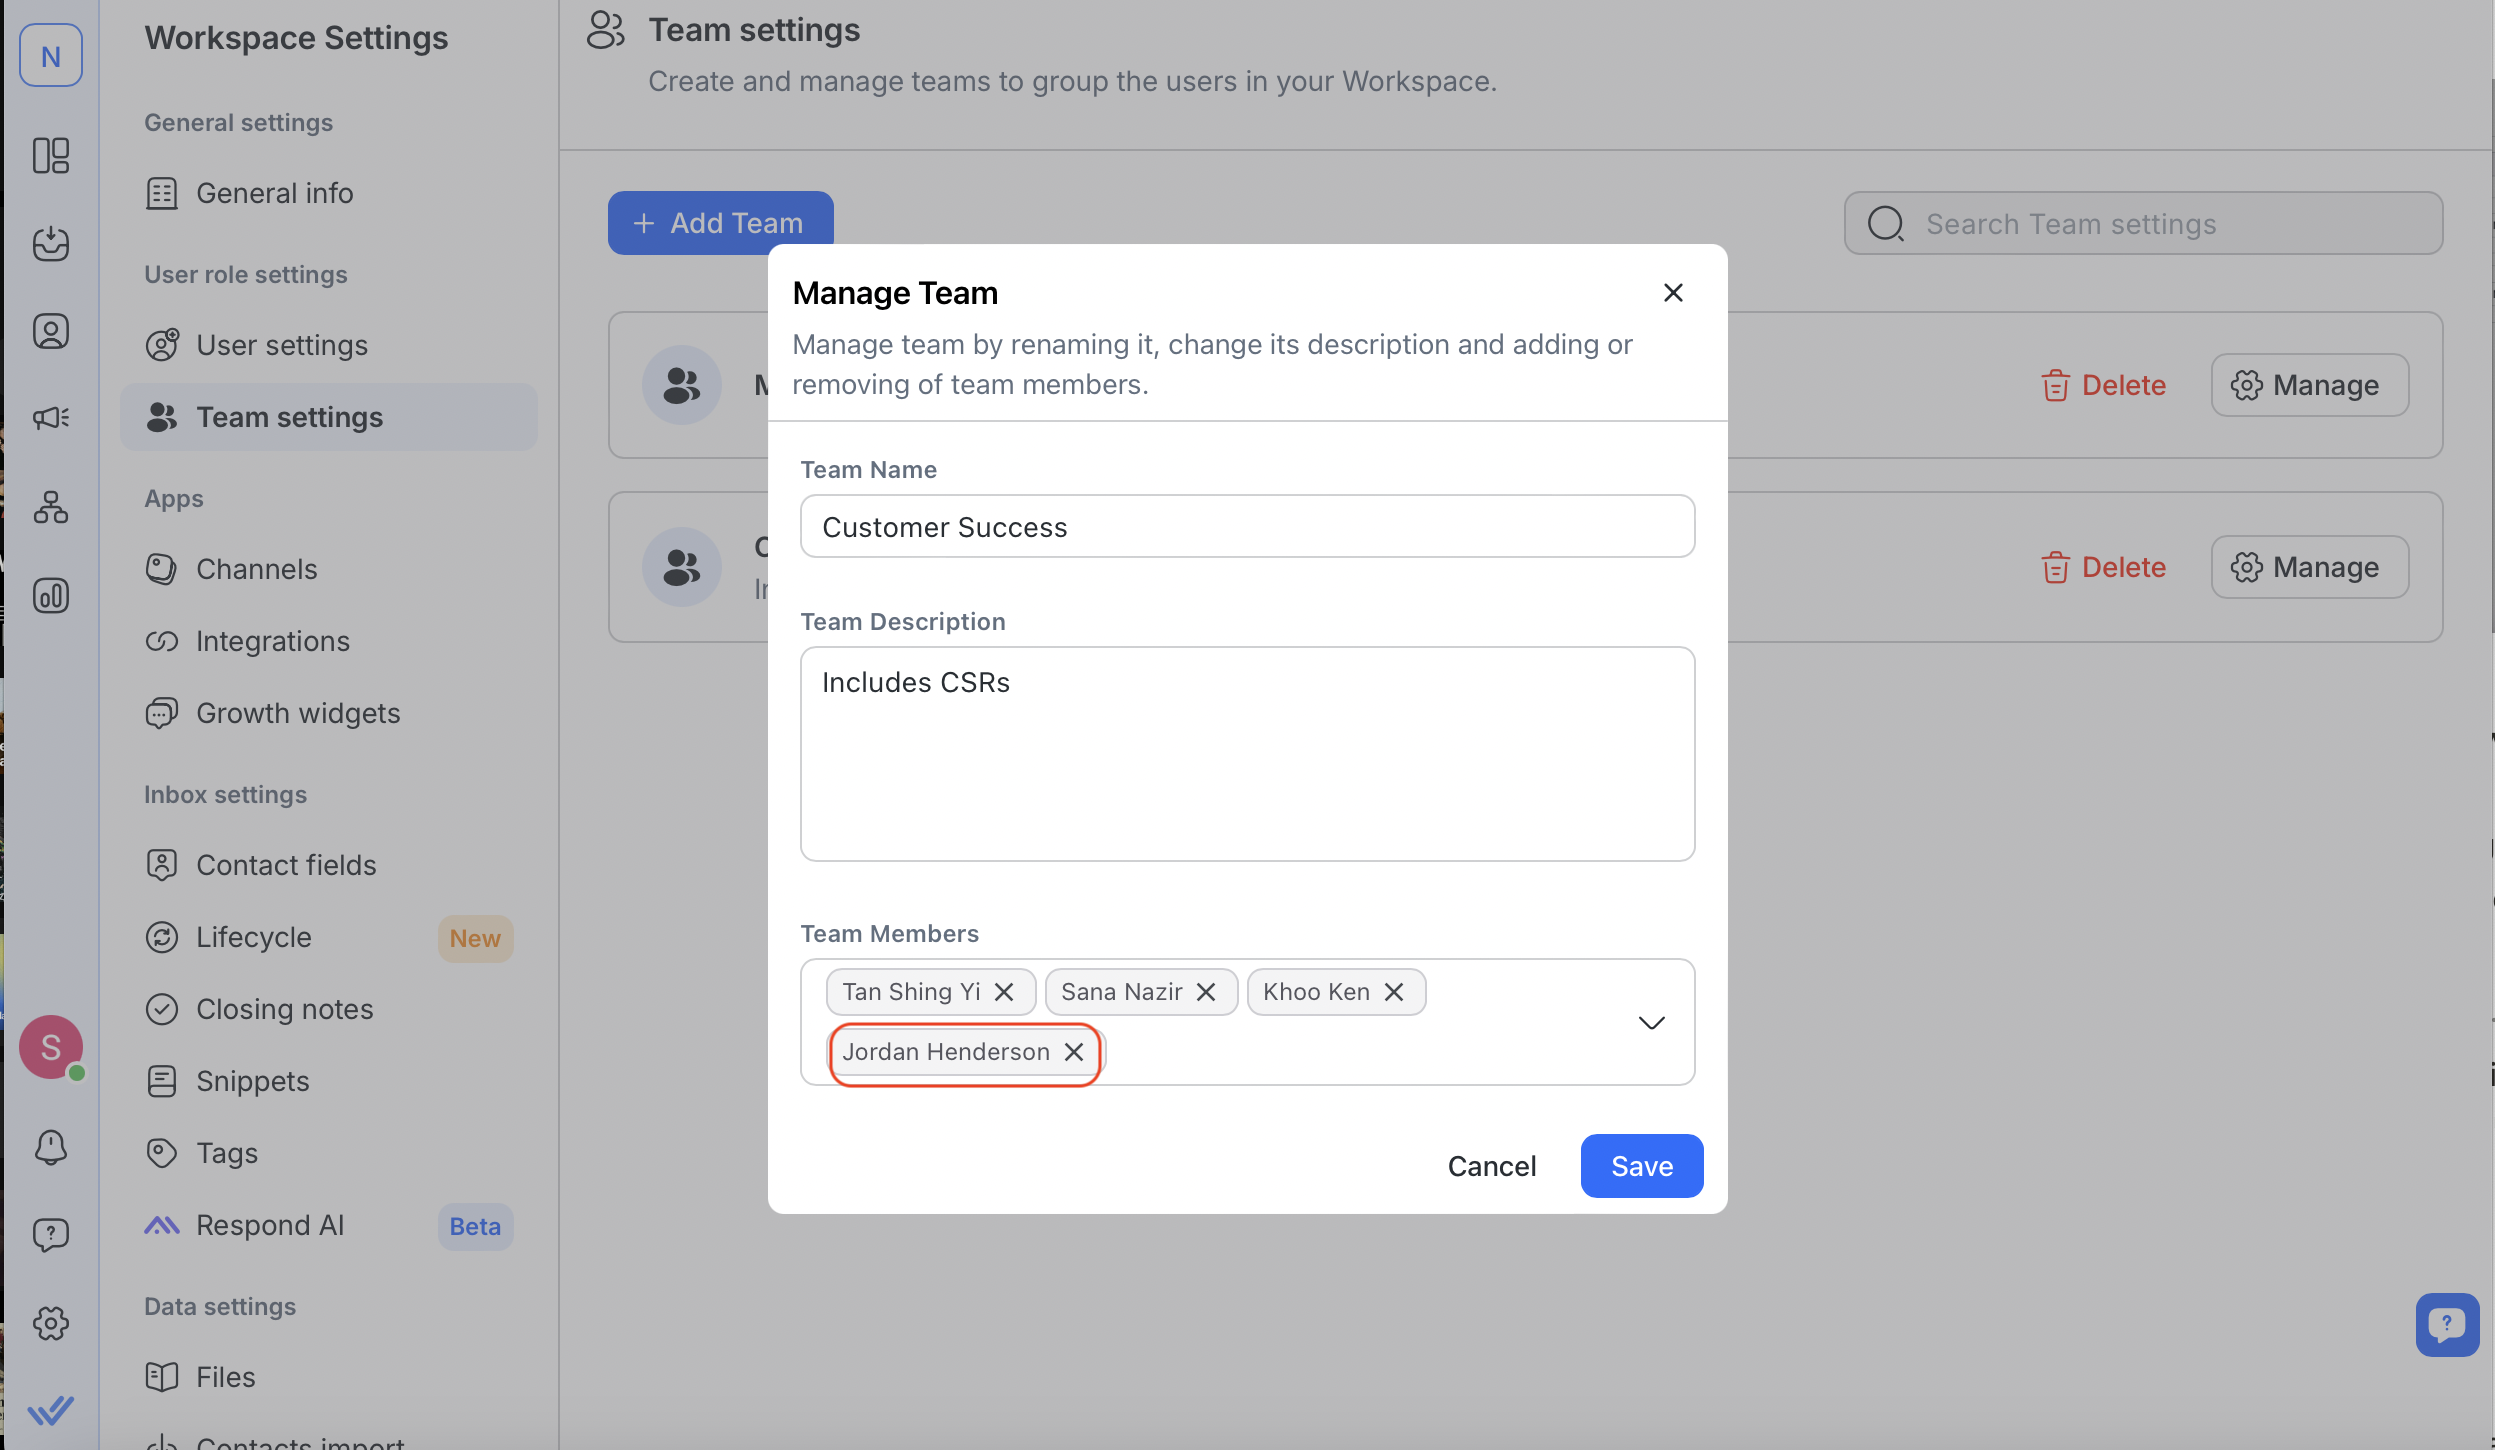The height and width of the screenshot is (1450, 2495).
Task: Open the broadcasts megaphone icon
Action: point(51,418)
